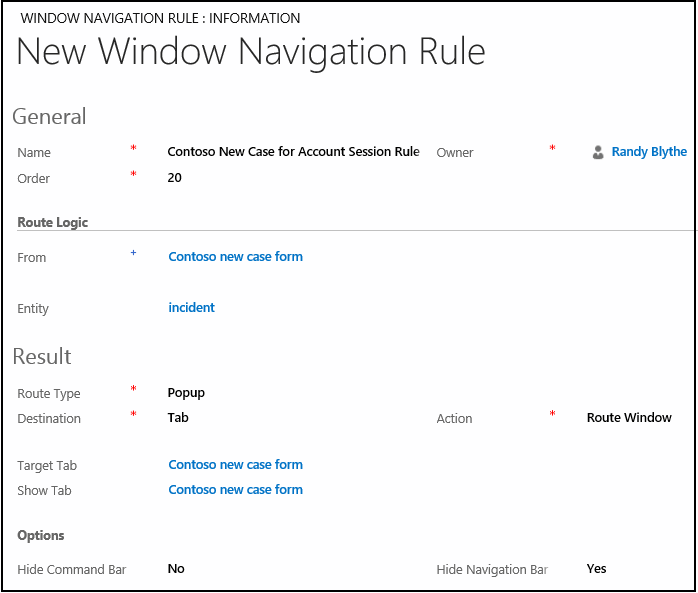This screenshot has width=698, height=593.
Task: Click the owner person icon beside Randy Blythe
Action: point(598,152)
